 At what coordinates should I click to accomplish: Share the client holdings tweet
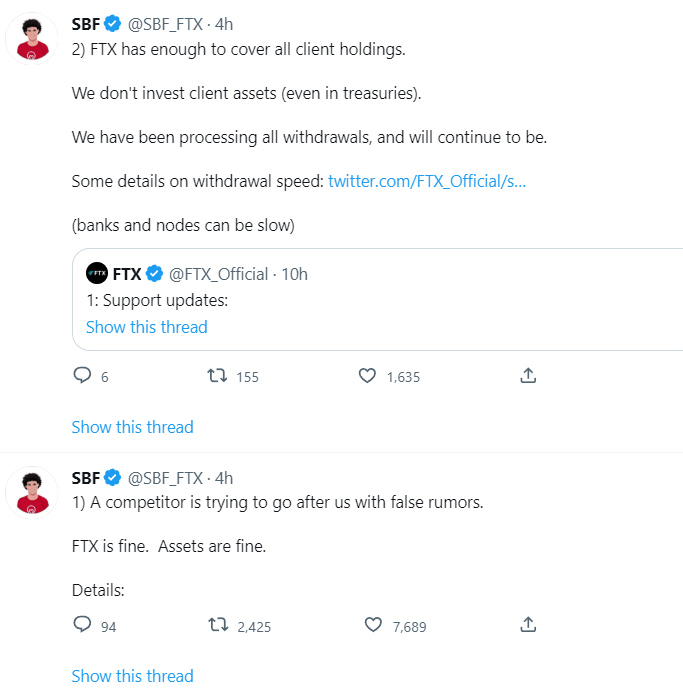tap(529, 376)
